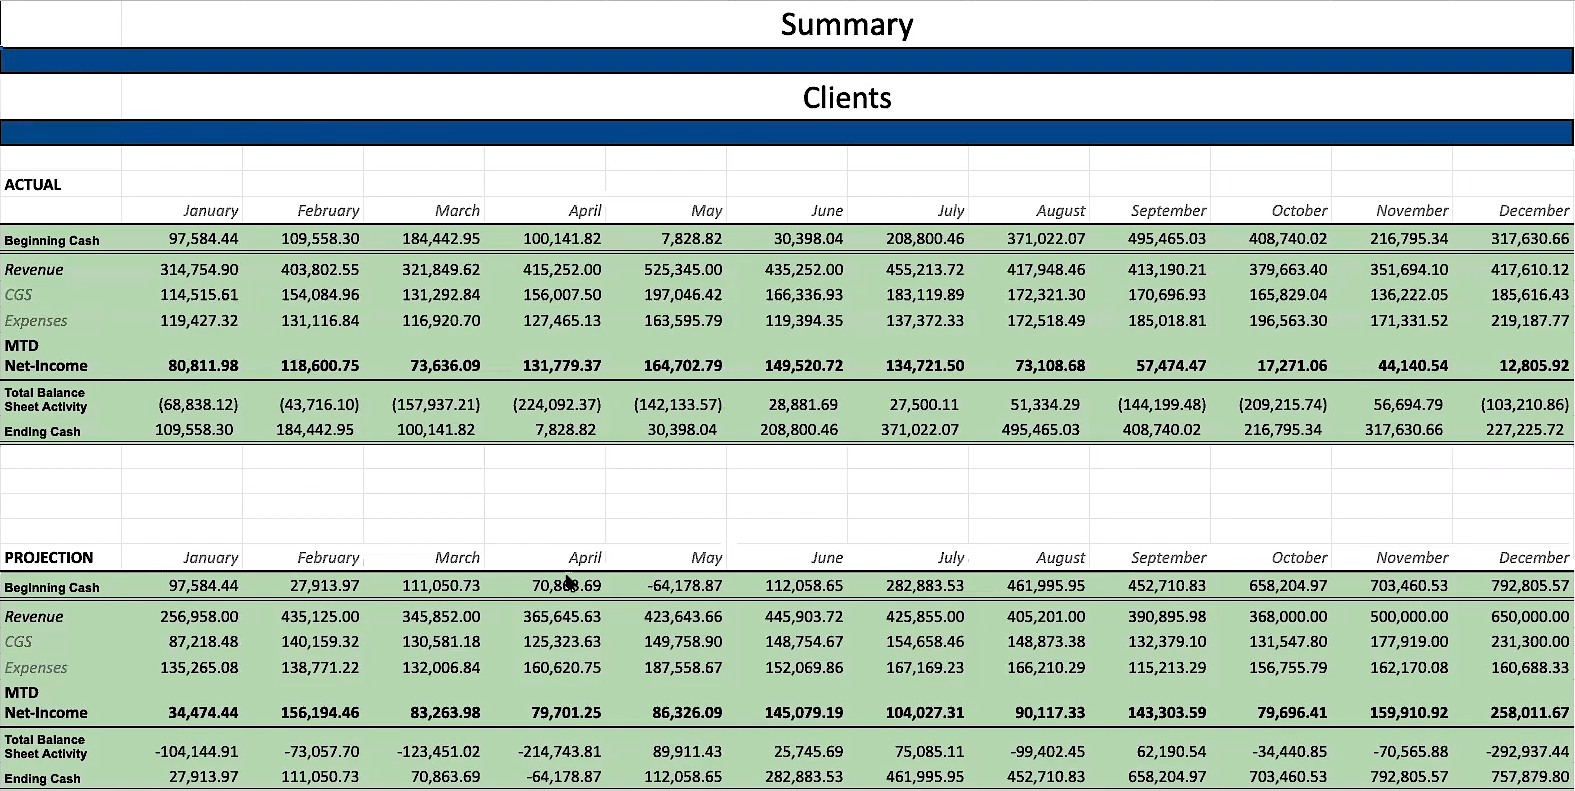Select Projection December net-income 258,011.67
1575x791 pixels.
[1530, 713]
